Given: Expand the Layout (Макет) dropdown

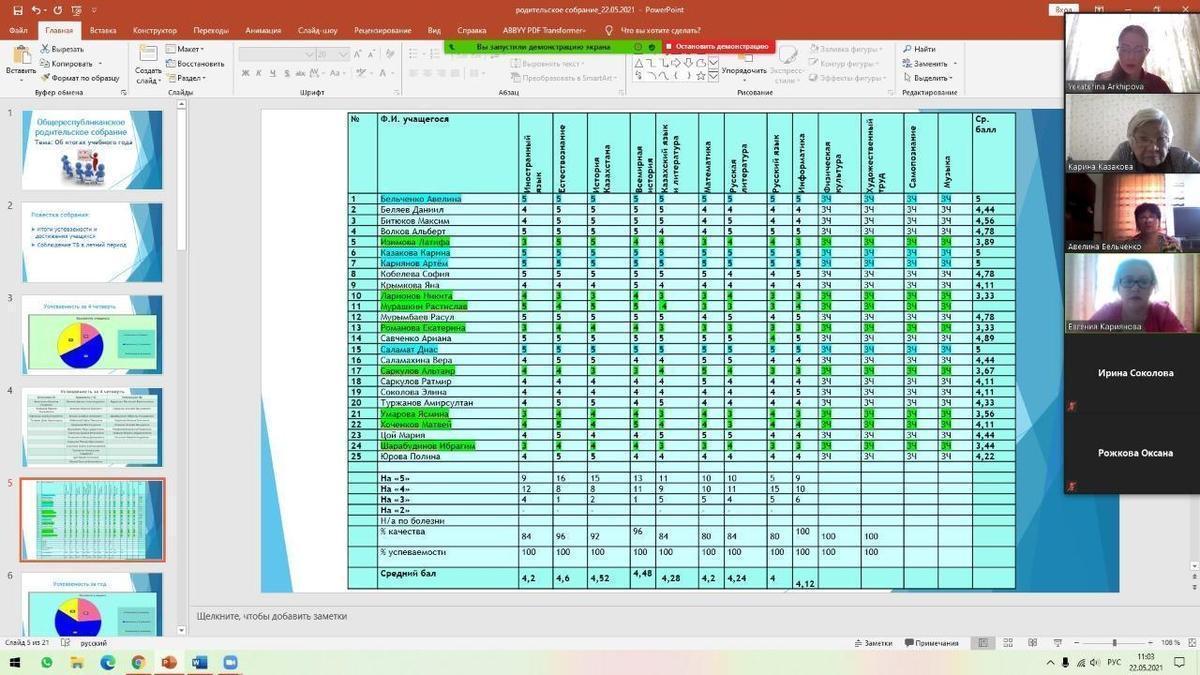Looking at the screenshot, I should point(189,49).
